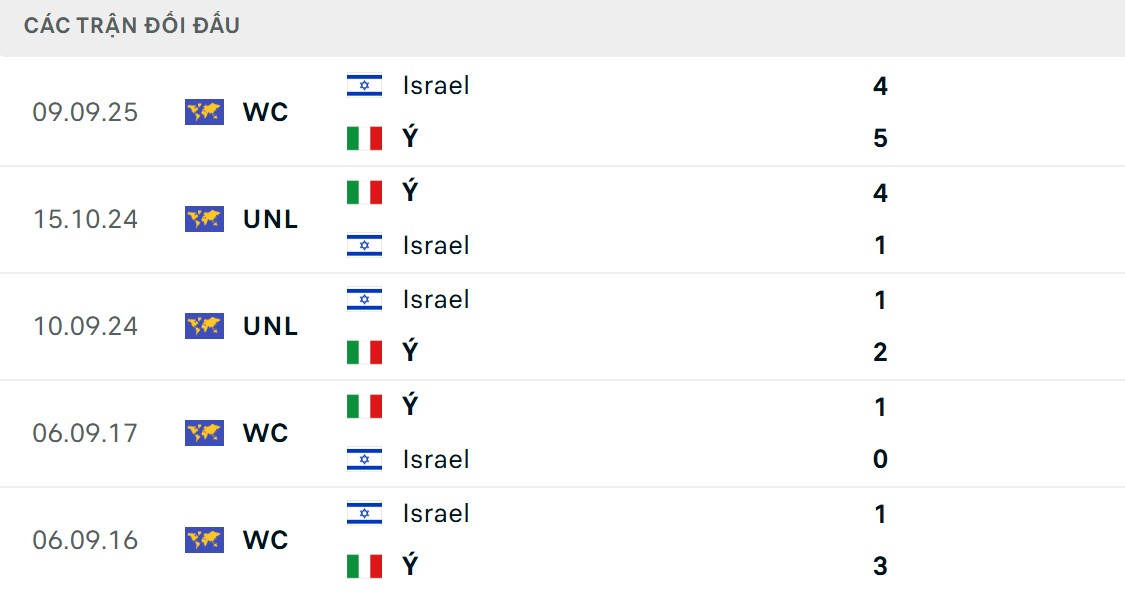Click the Italy flag icon in the 09.09.25 match
This screenshot has width=1125, height=592.
[363, 138]
